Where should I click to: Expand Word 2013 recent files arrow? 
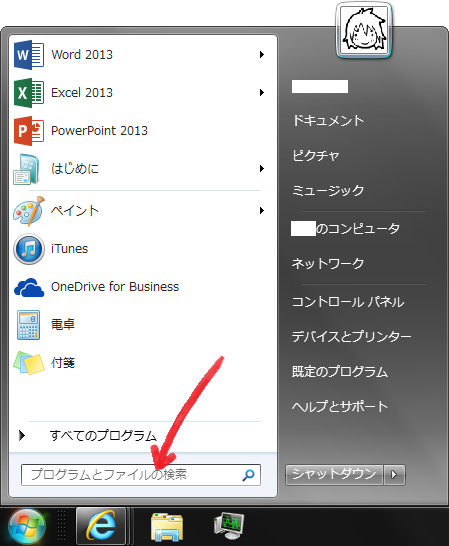(262, 55)
